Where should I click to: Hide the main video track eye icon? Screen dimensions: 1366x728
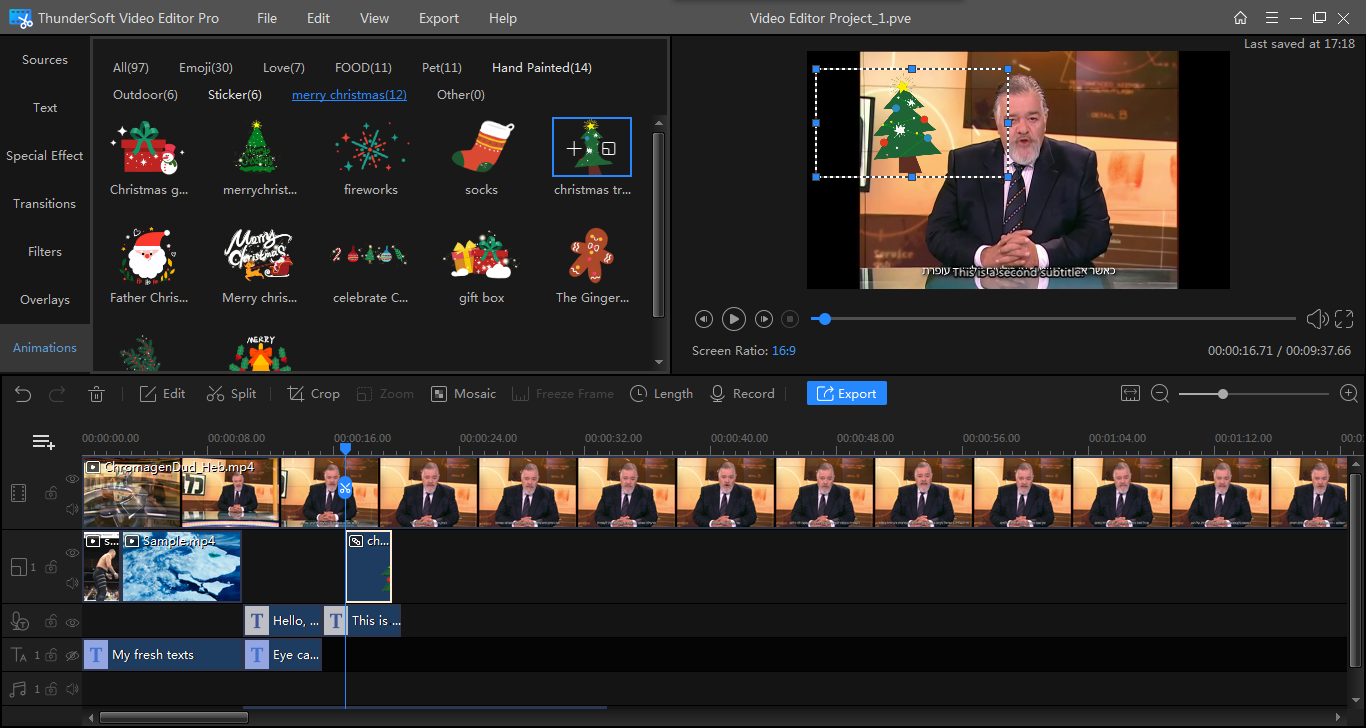coord(72,479)
